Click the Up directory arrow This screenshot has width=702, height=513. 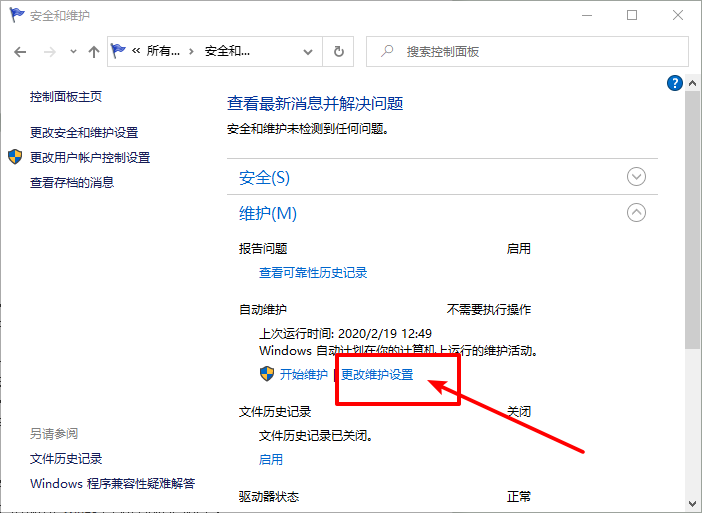pos(93,52)
